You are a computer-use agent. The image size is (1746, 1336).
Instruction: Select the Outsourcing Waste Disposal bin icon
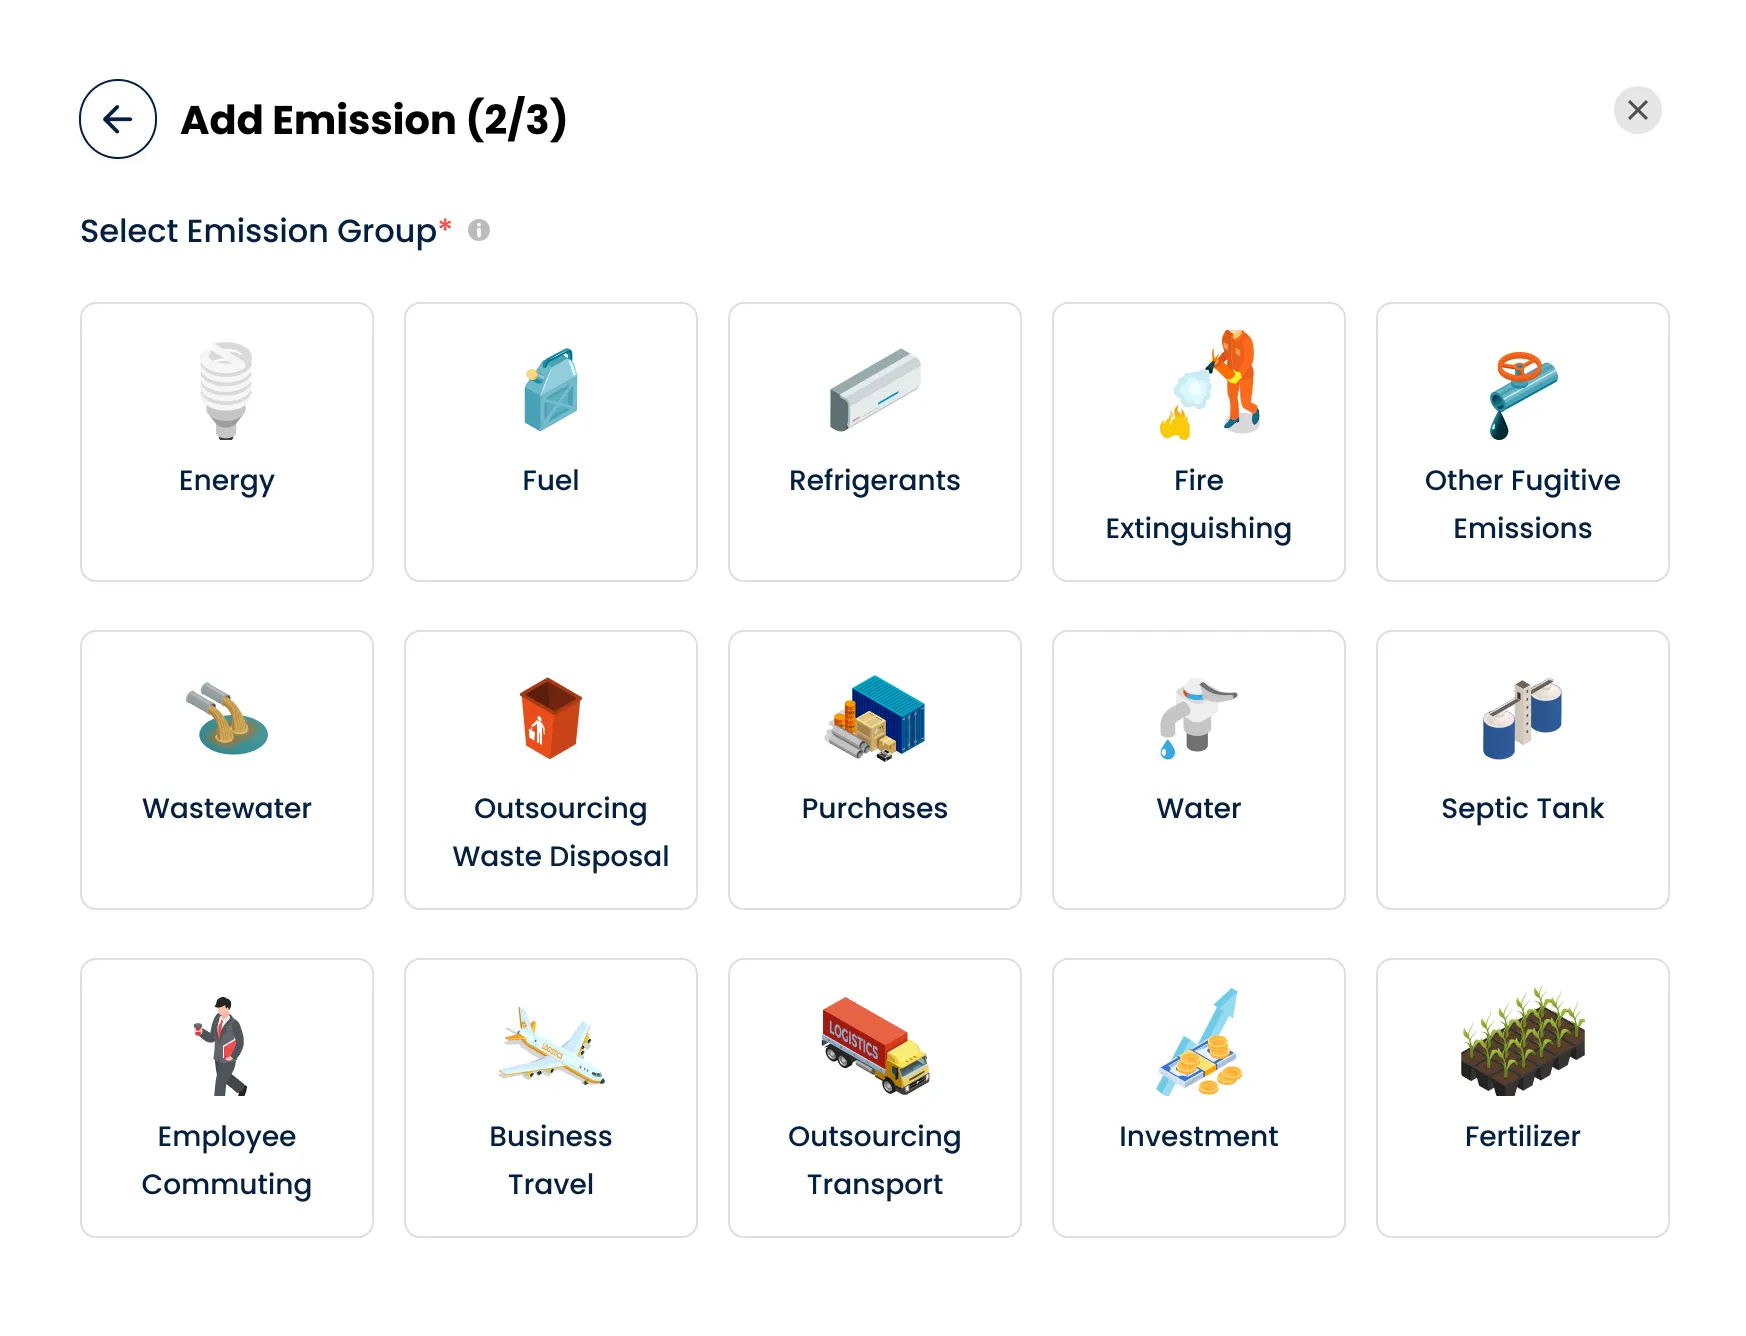tap(551, 718)
